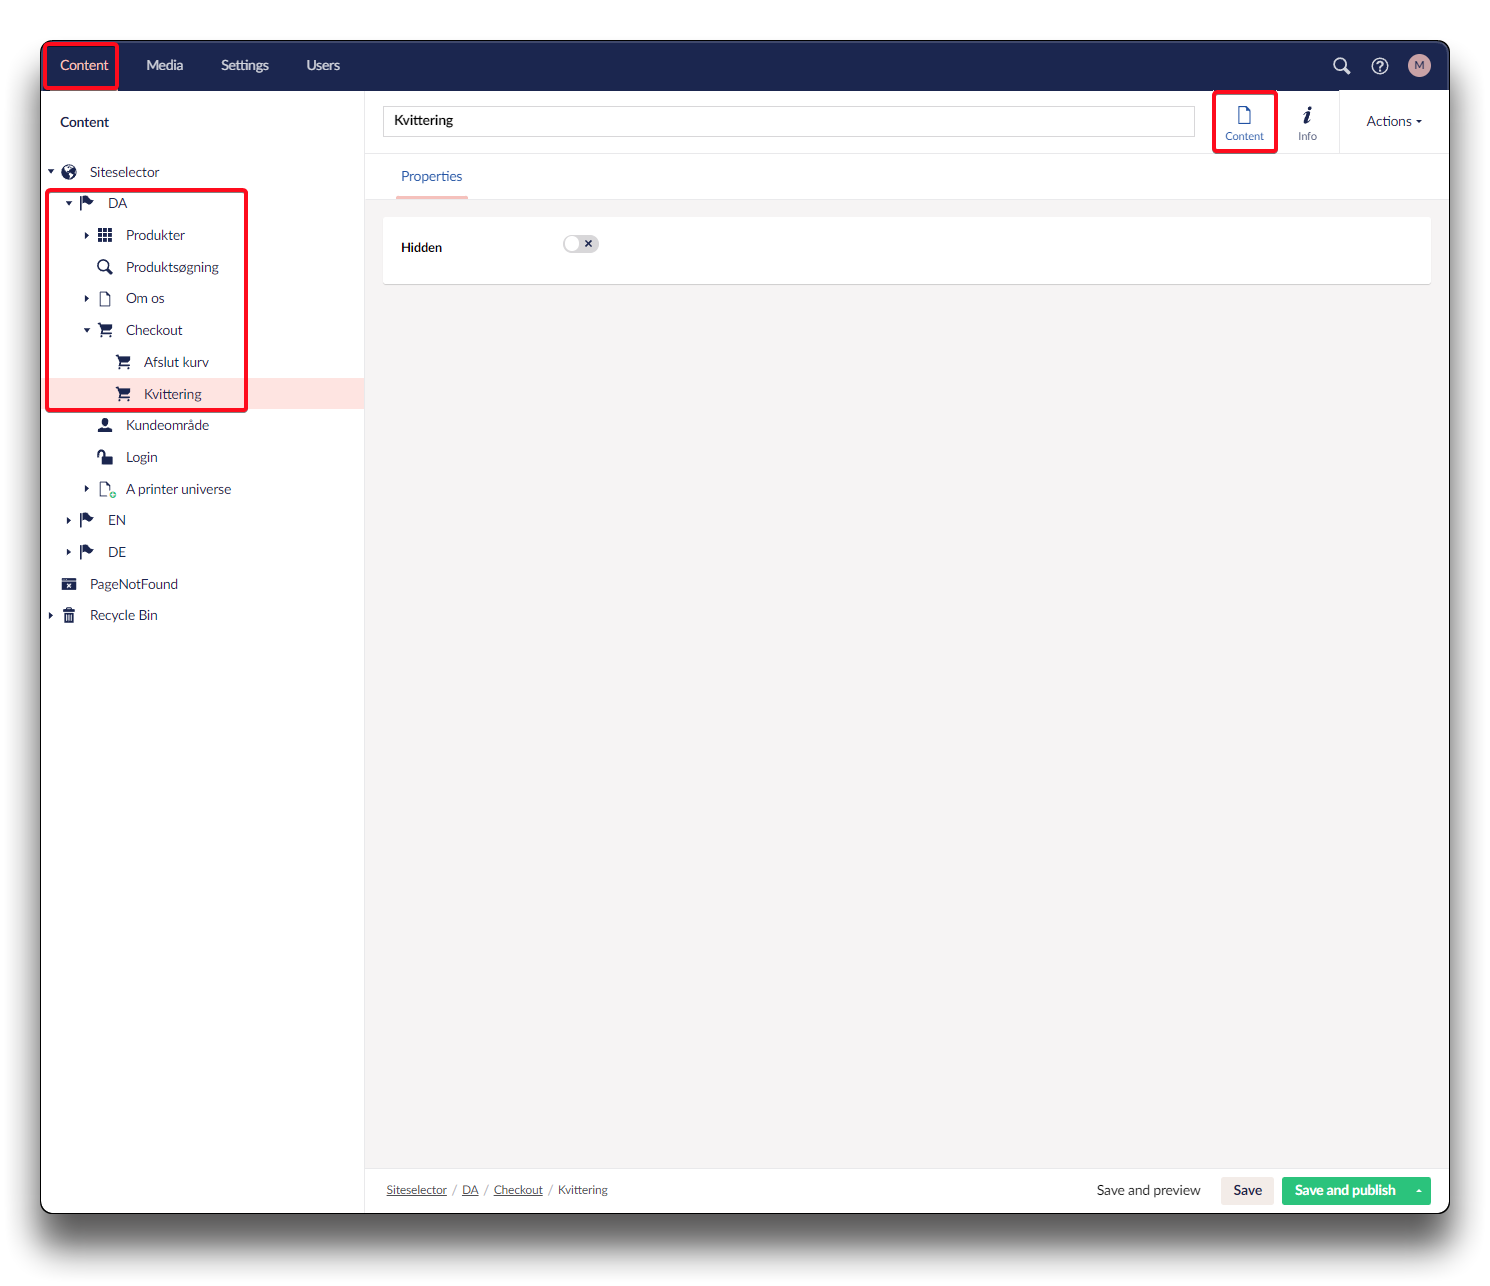
Task: Click the Kundeområde user icon
Action: tap(105, 426)
